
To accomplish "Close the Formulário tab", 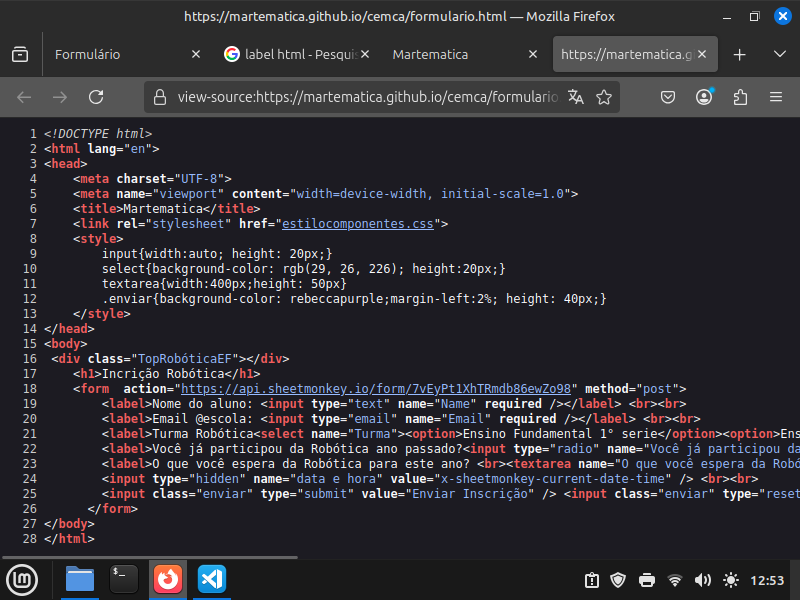I will click(x=196, y=54).
